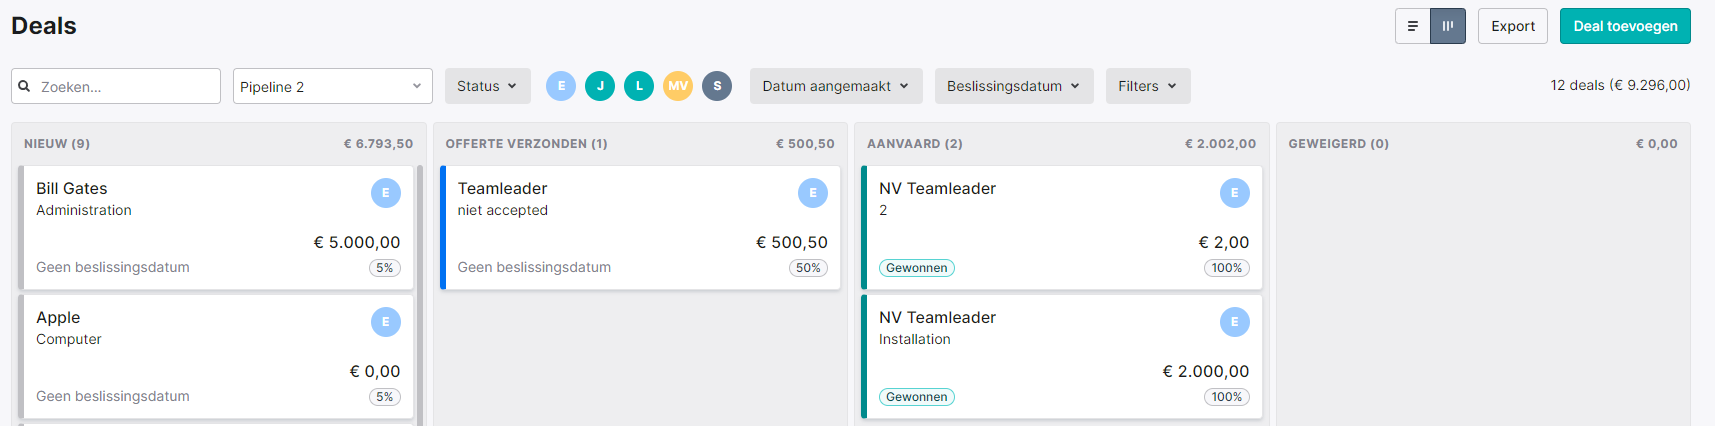
Task: Filter deals by user MV avatar
Action: coord(678,86)
